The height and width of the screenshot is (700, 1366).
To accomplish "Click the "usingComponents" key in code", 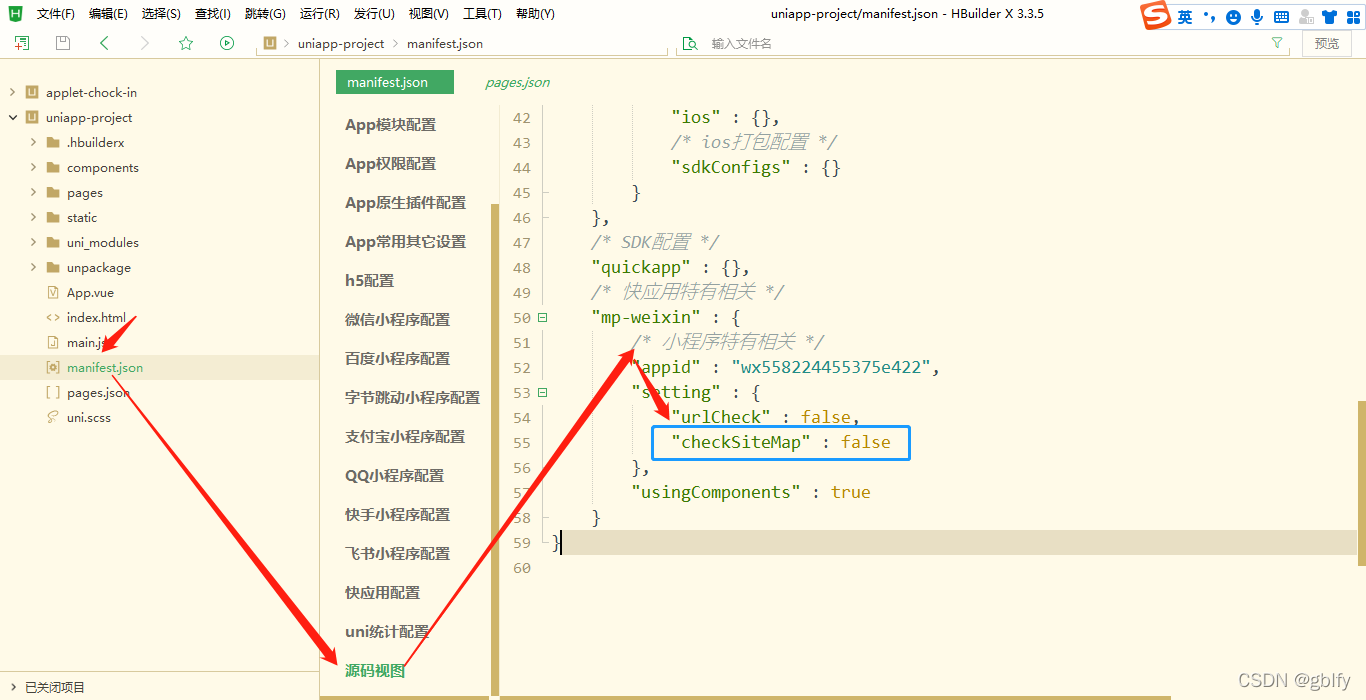I will (x=716, y=492).
